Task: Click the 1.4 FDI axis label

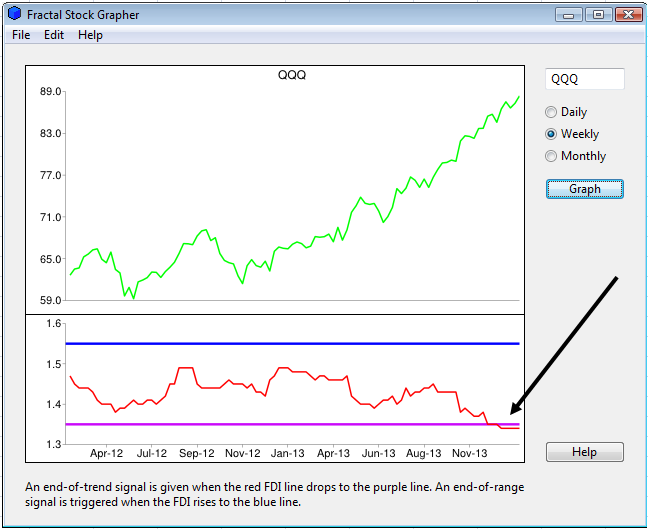Action: click(x=53, y=404)
